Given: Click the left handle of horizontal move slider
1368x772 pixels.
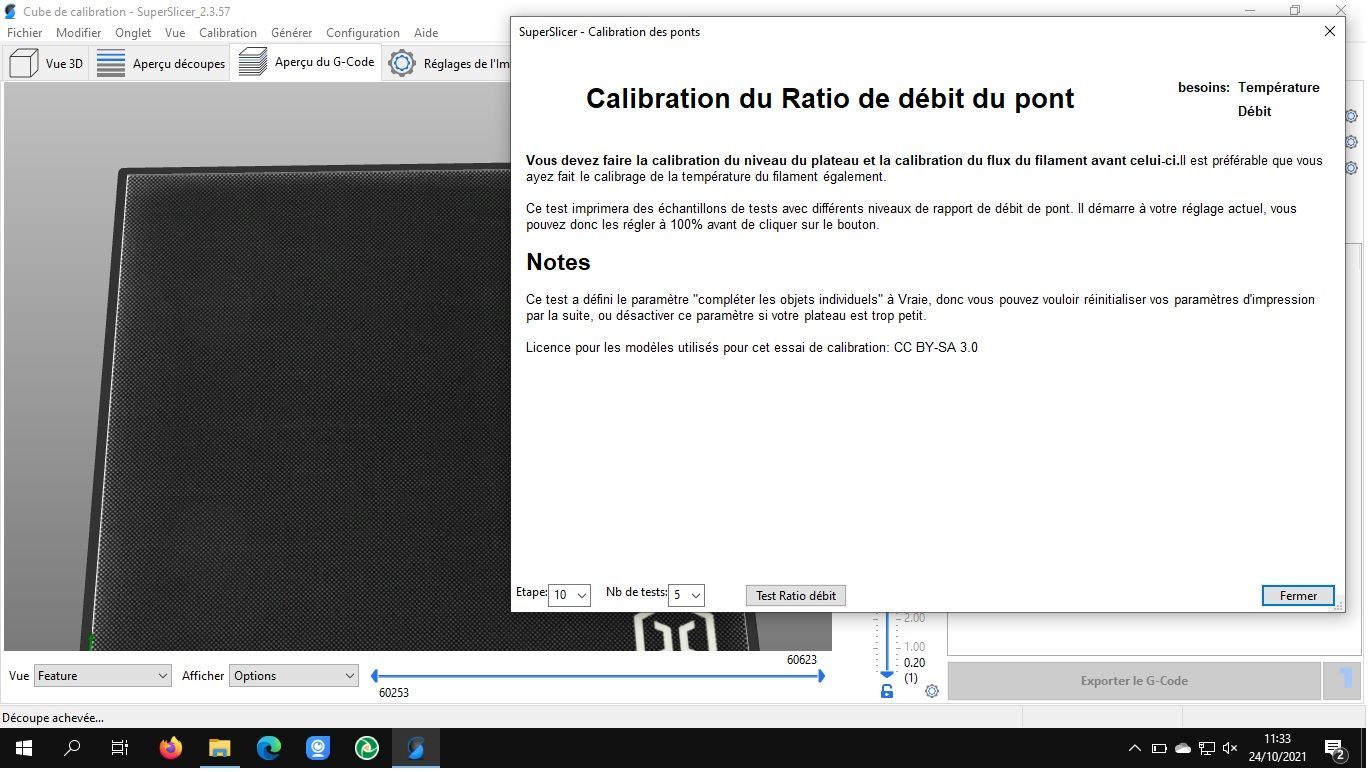Looking at the screenshot, I should [x=374, y=676].
